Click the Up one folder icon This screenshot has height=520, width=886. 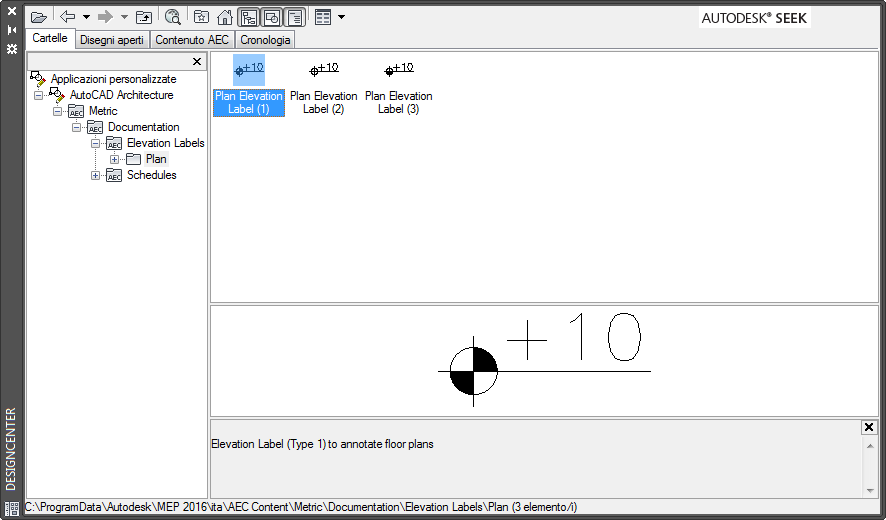(144, 18)
